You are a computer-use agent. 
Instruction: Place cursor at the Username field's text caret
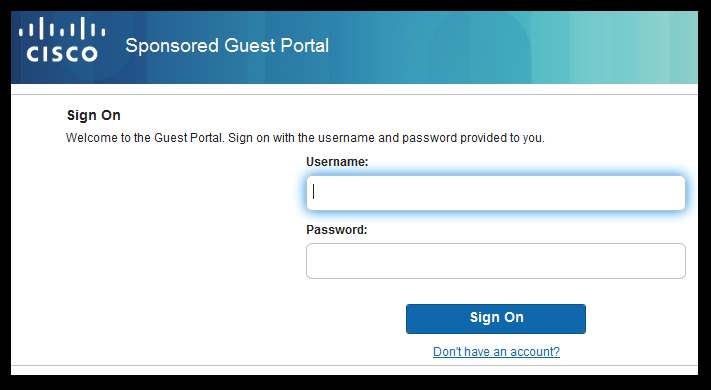tap(313, 192)
